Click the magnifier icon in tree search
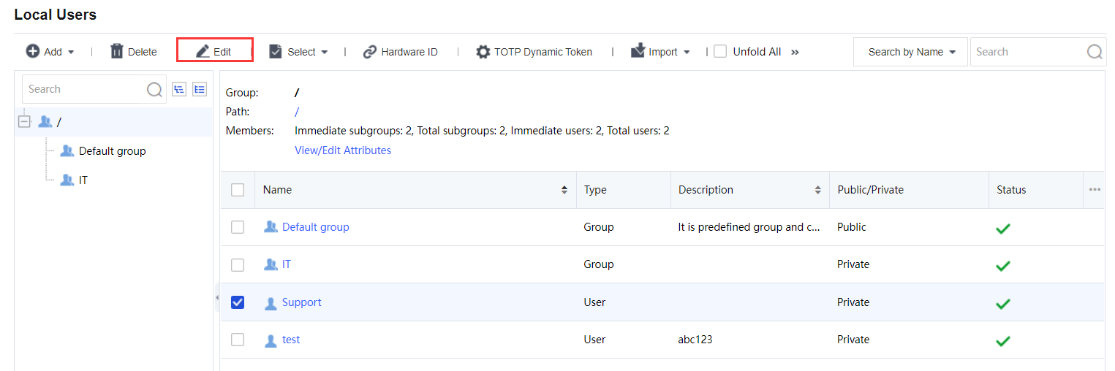Image resolution: width=1115 pixels, height=371 pixels. 154,90
